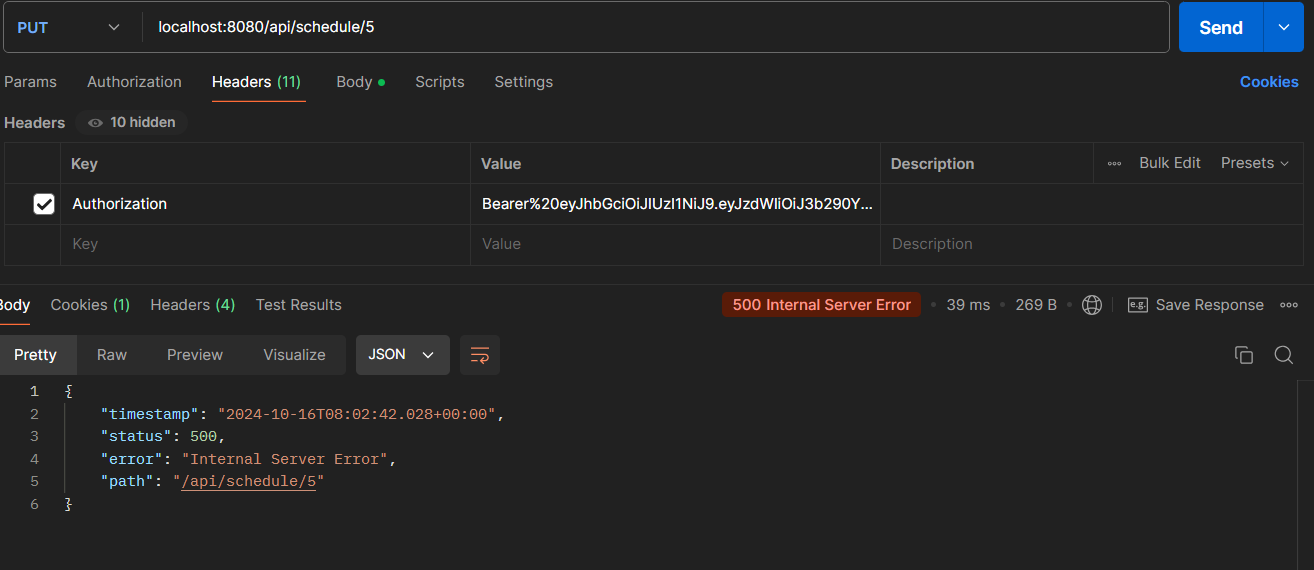Click the Key column header
Viewport: 1314px width, 570px height.
tap(84, 163)
